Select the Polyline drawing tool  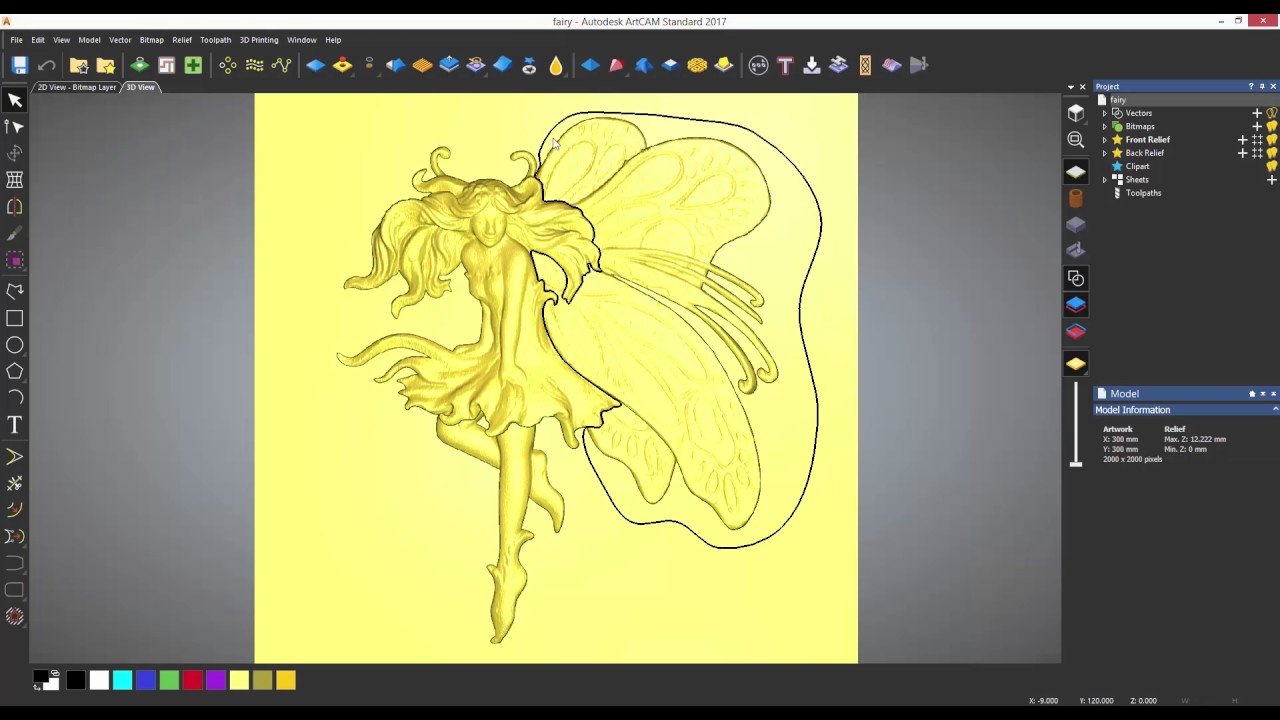15,291
